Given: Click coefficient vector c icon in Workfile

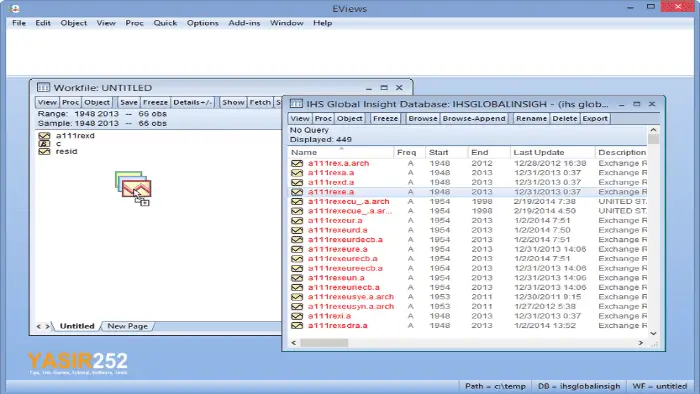Looking at the screenshot, I should (44, 144).
